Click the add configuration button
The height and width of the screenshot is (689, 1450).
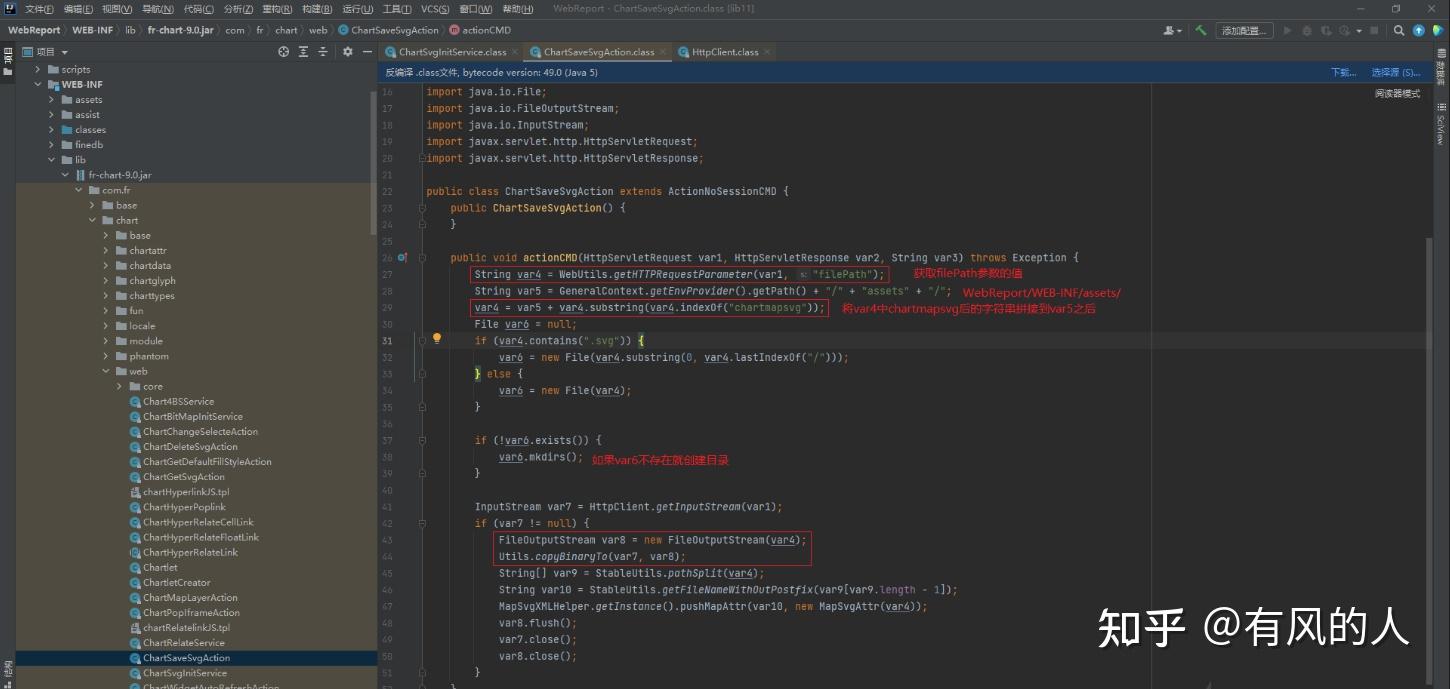(1244, 30)
